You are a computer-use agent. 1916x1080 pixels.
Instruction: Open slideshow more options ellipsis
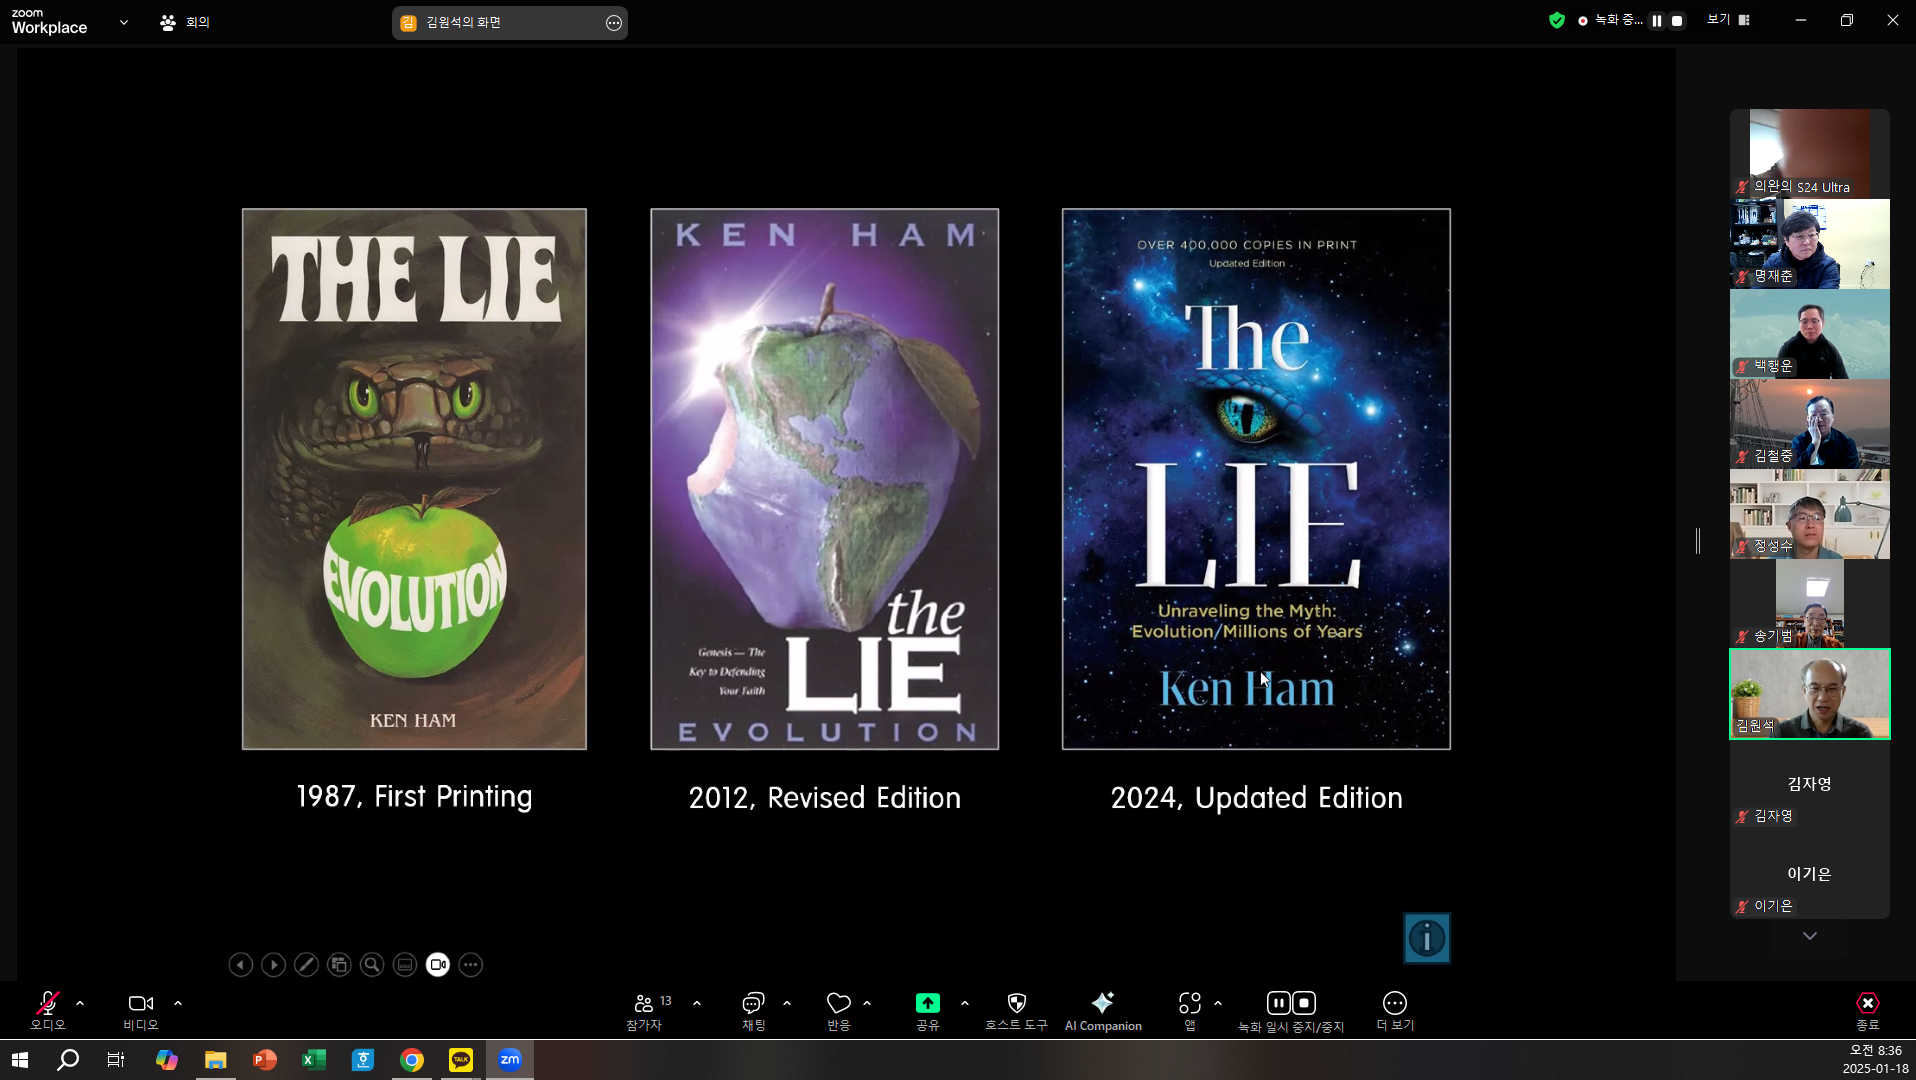click(x=471, y=965)
